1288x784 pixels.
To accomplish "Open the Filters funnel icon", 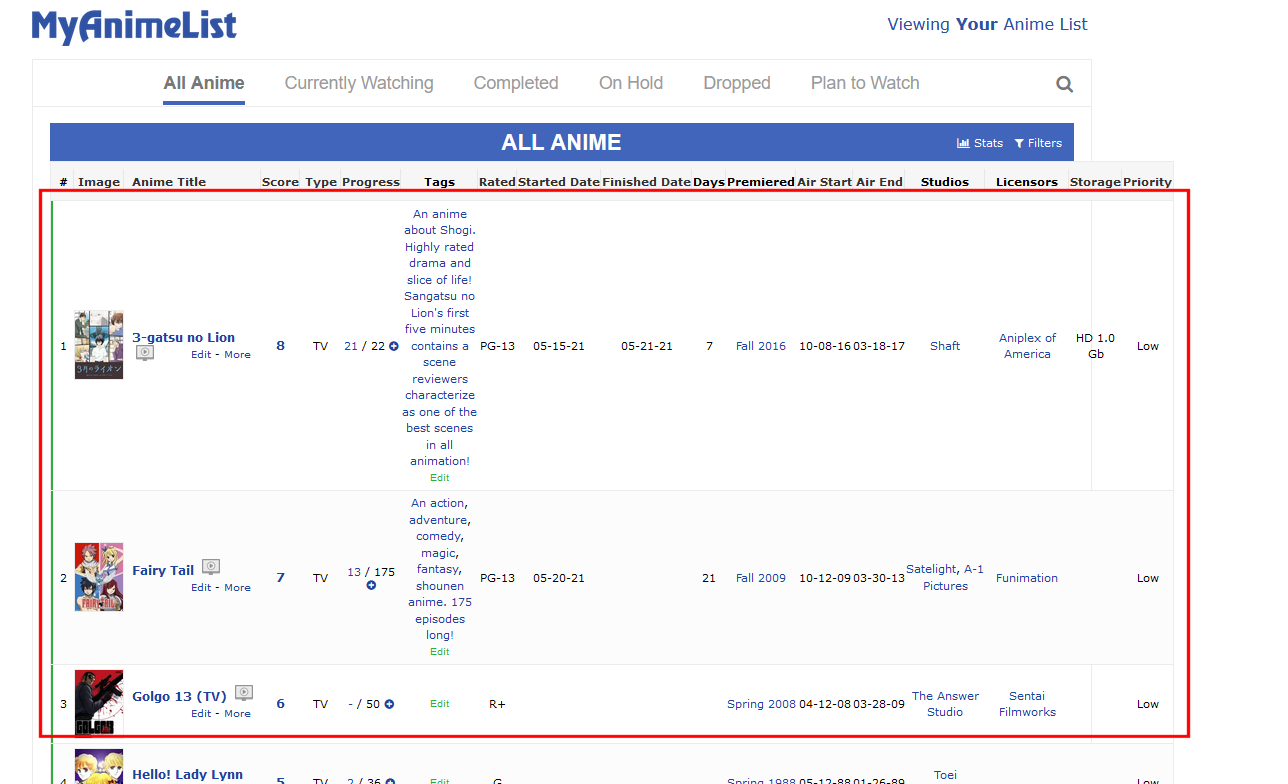I will click(1019, 143).
